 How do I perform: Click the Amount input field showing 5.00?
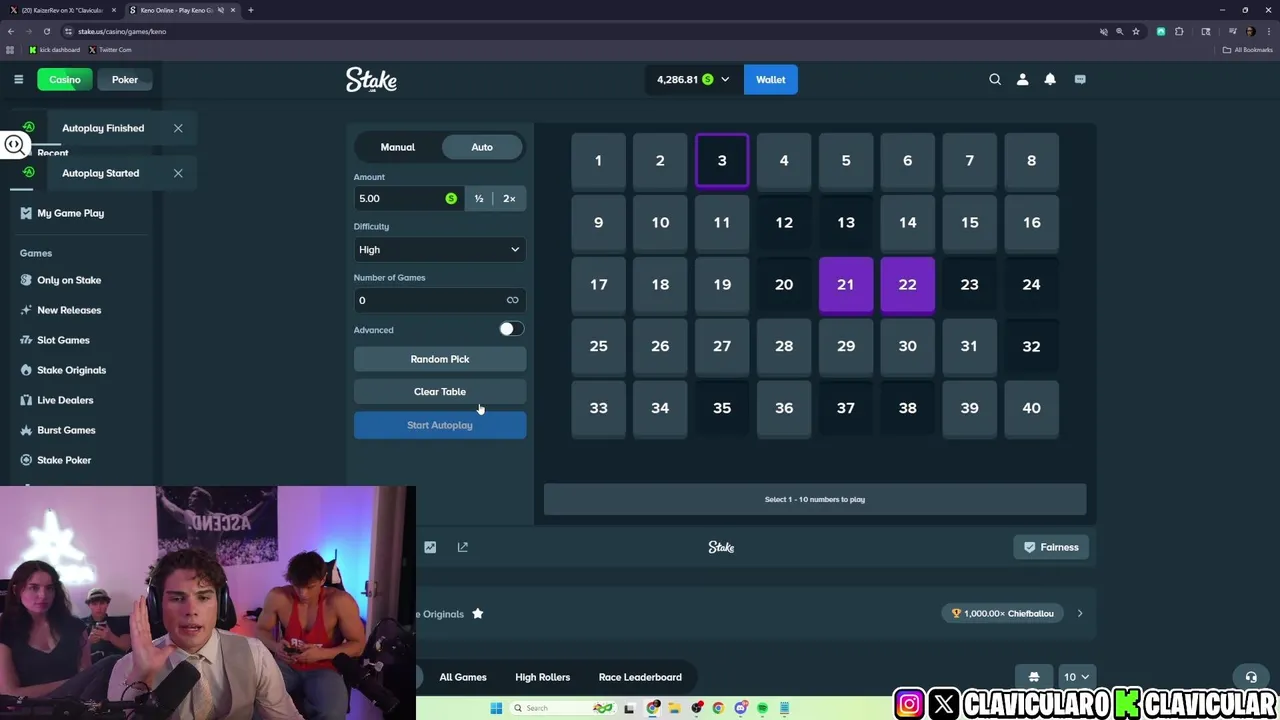pyautogui.click(x=407, y=199)
